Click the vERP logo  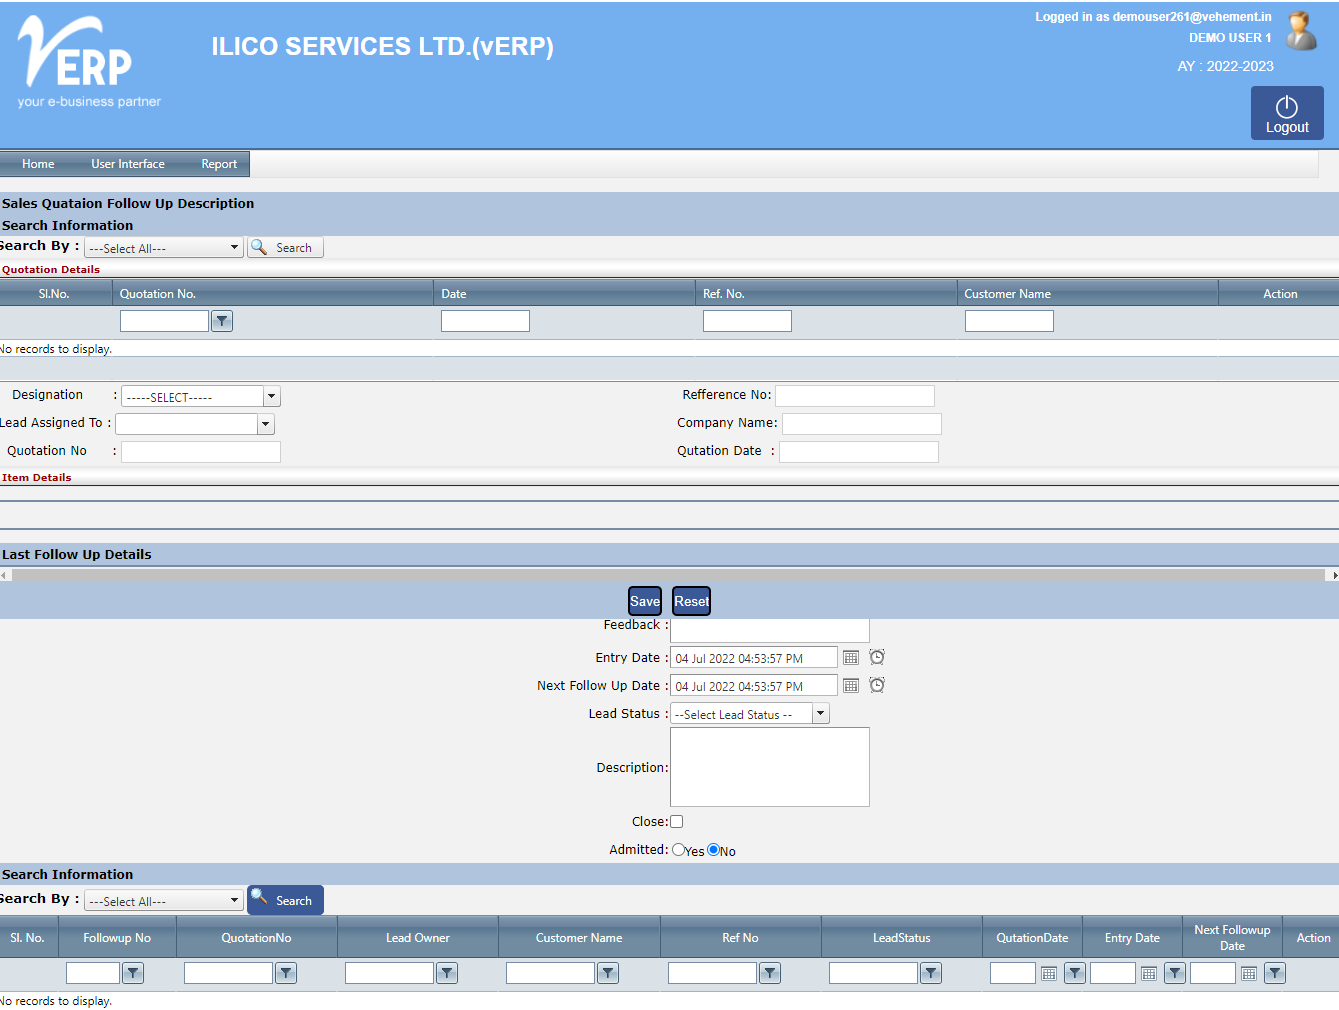point(89,62)
